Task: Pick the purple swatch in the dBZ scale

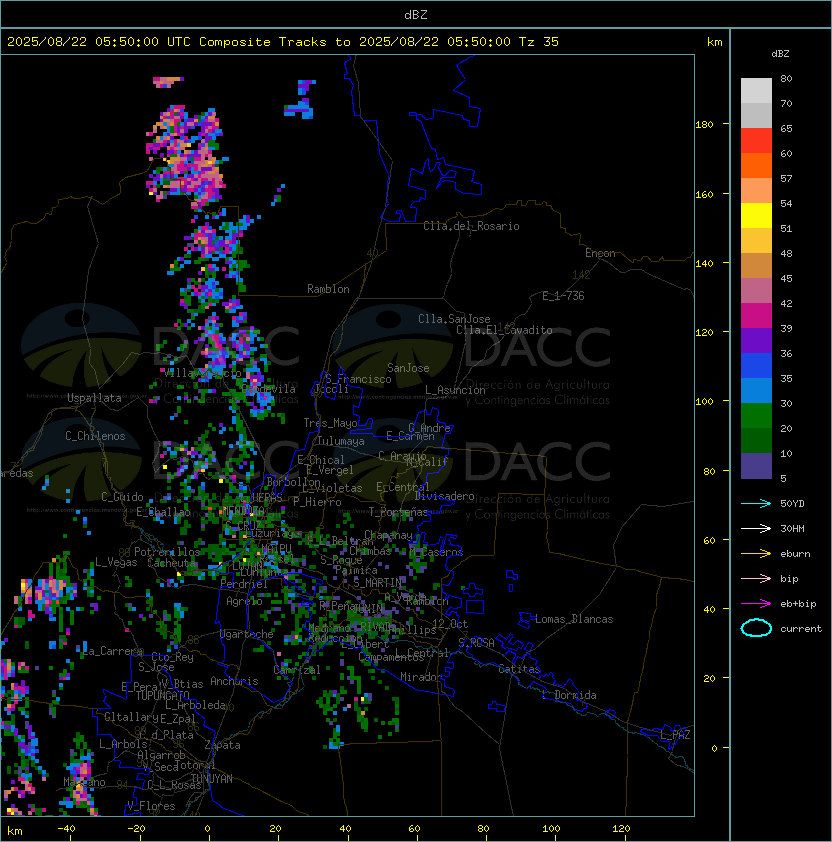Action: [x=756, y=340]
